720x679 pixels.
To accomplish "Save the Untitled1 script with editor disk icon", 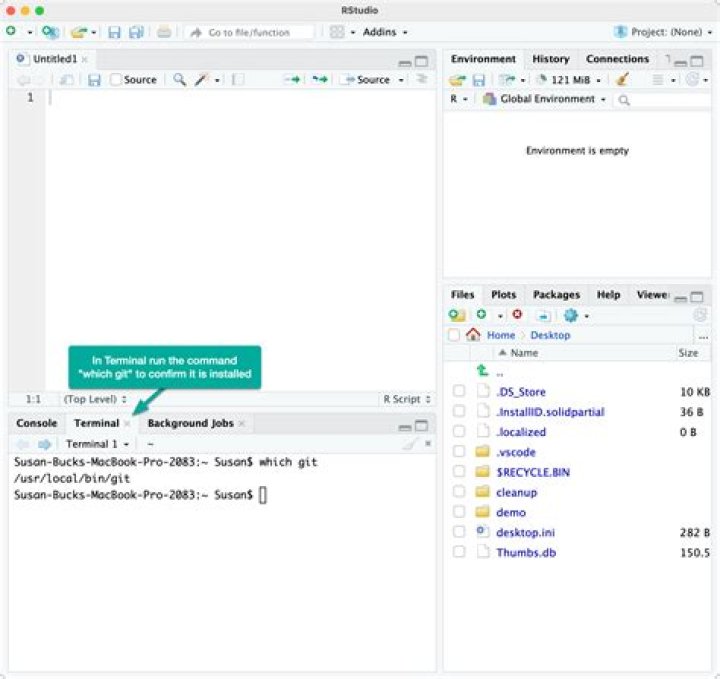I will coord(94,80).
